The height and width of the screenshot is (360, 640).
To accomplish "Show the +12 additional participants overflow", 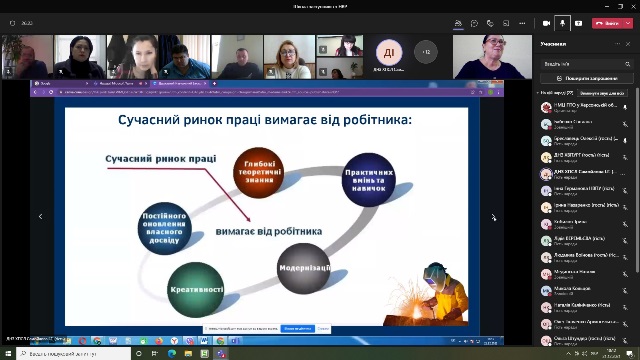I will coord(426,52).
